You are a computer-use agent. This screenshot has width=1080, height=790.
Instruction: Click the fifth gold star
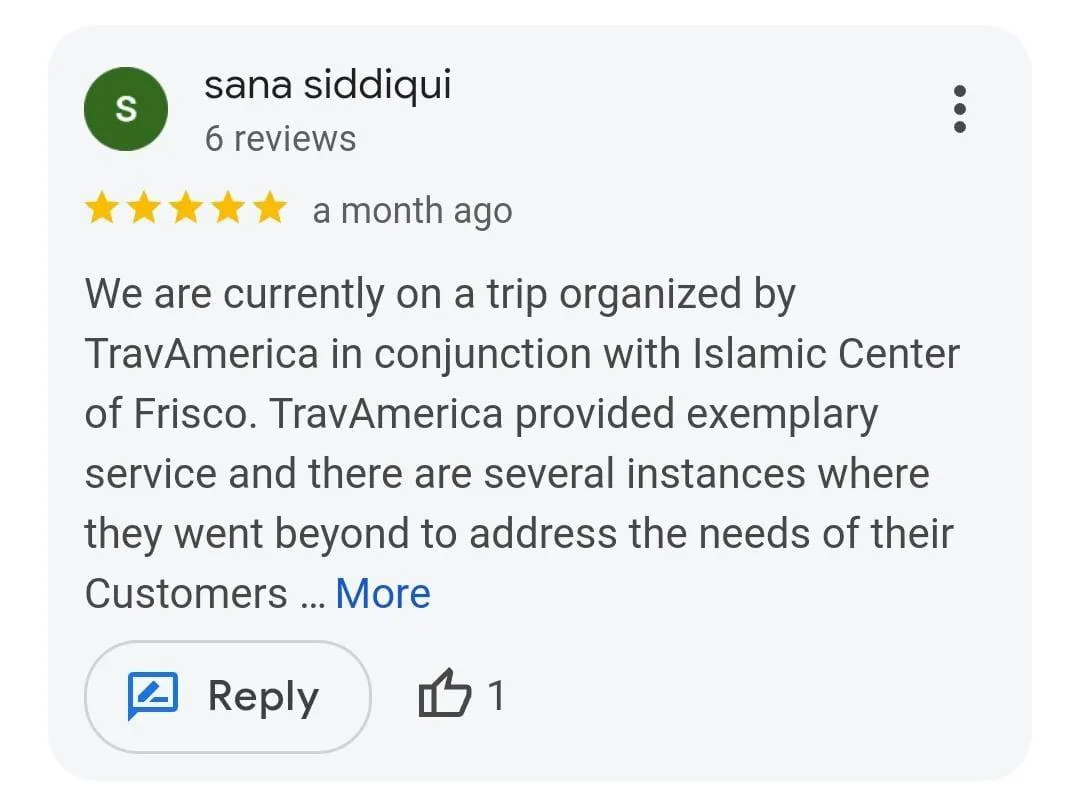point(269,208)
